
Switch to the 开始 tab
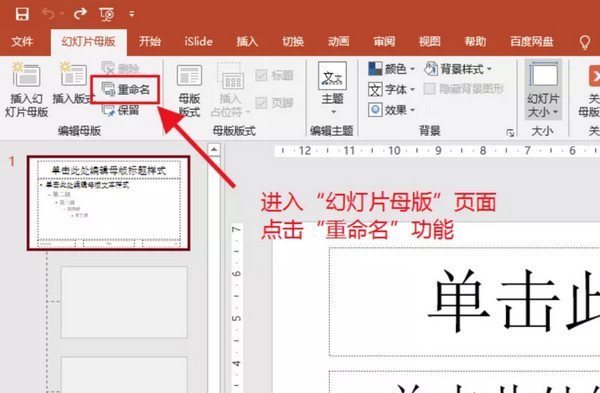(150, 41)
